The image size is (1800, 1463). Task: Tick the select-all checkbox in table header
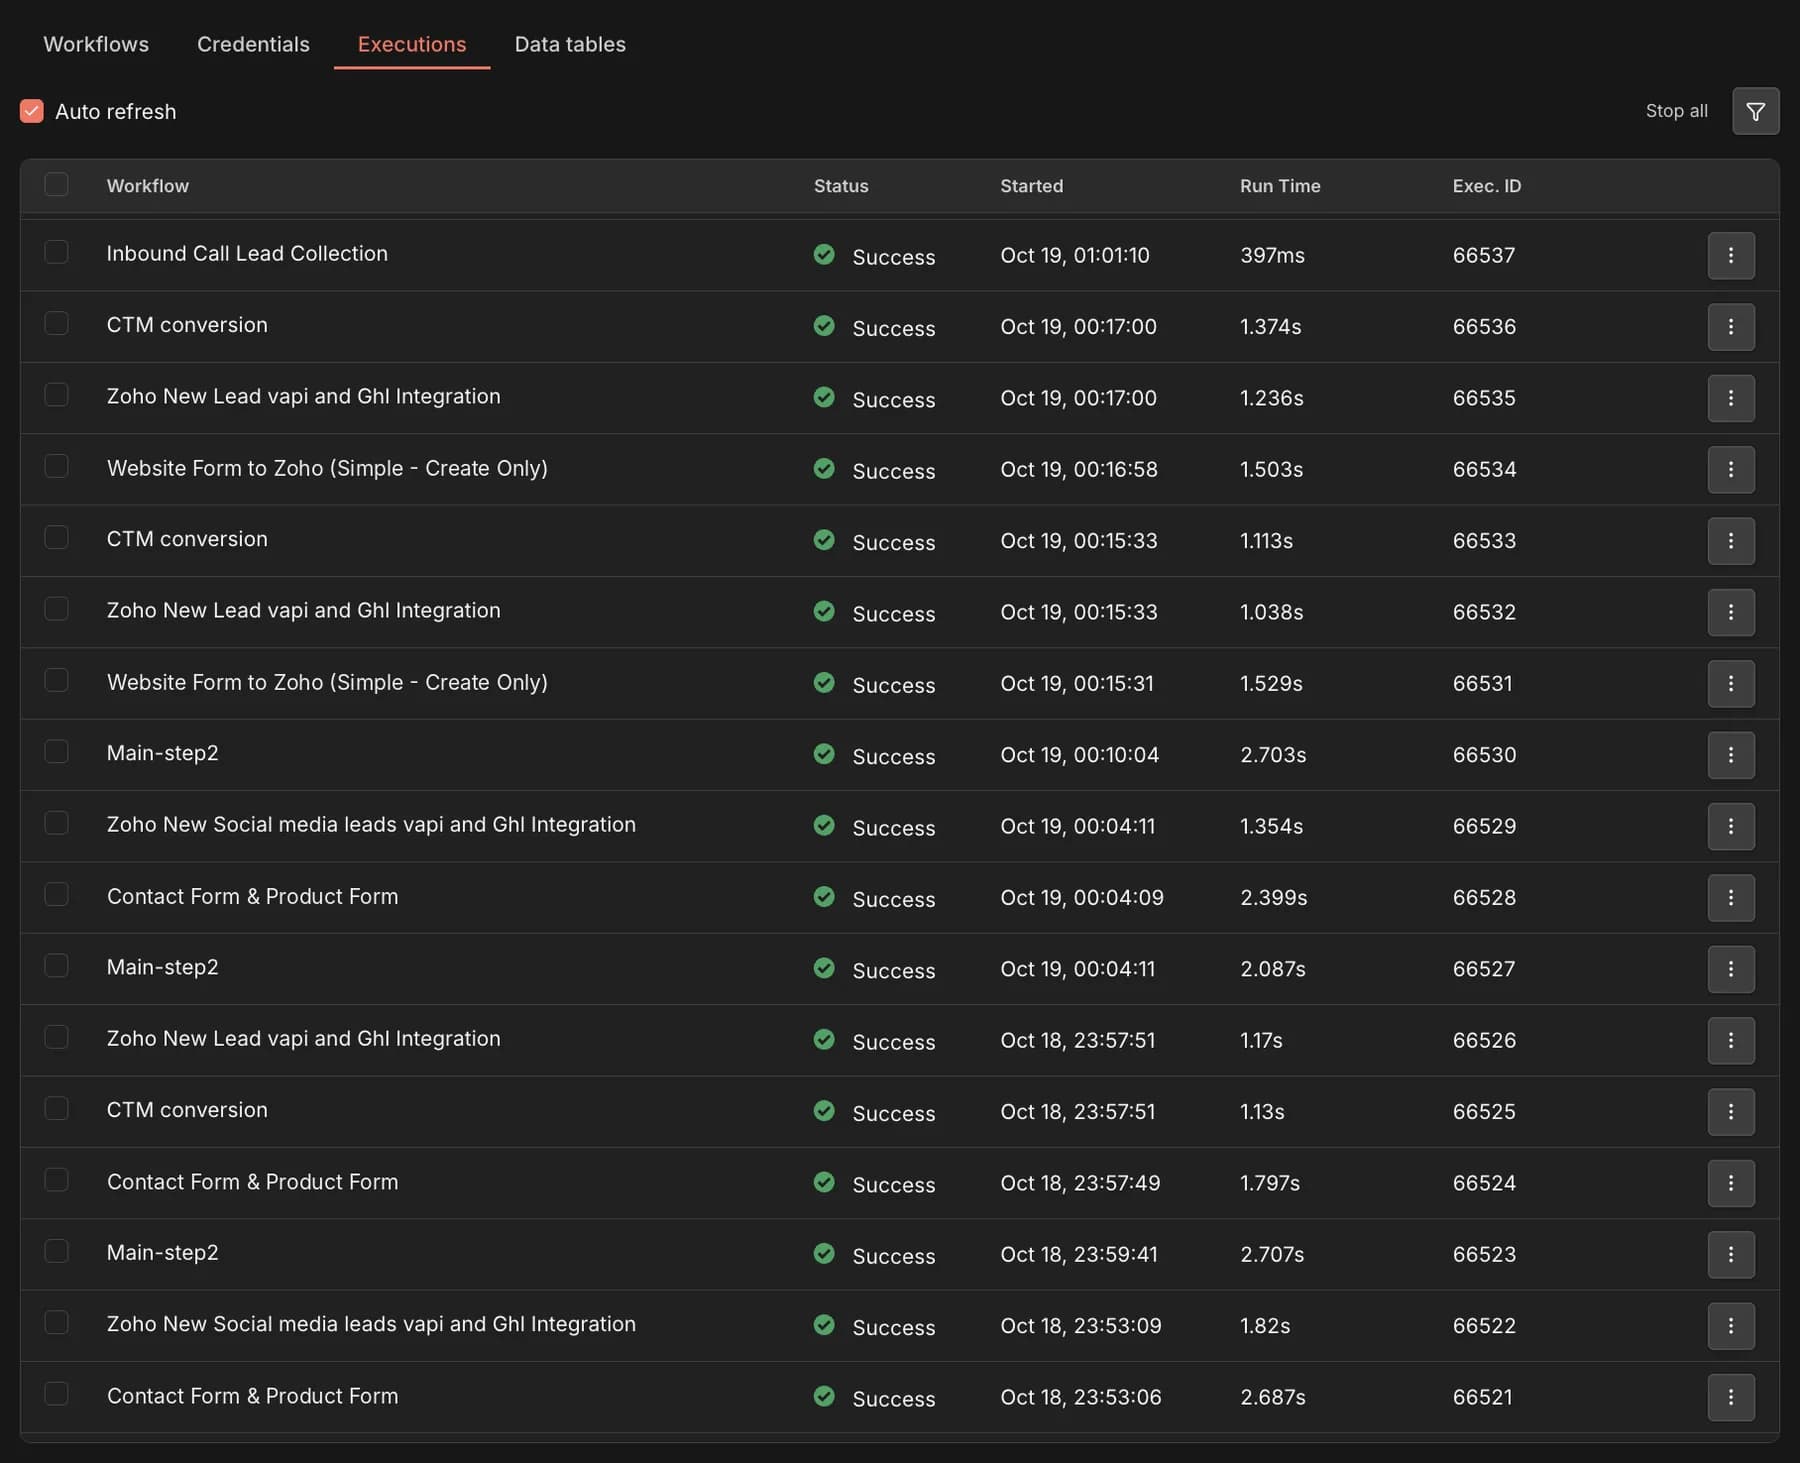(x=57, y=185)
